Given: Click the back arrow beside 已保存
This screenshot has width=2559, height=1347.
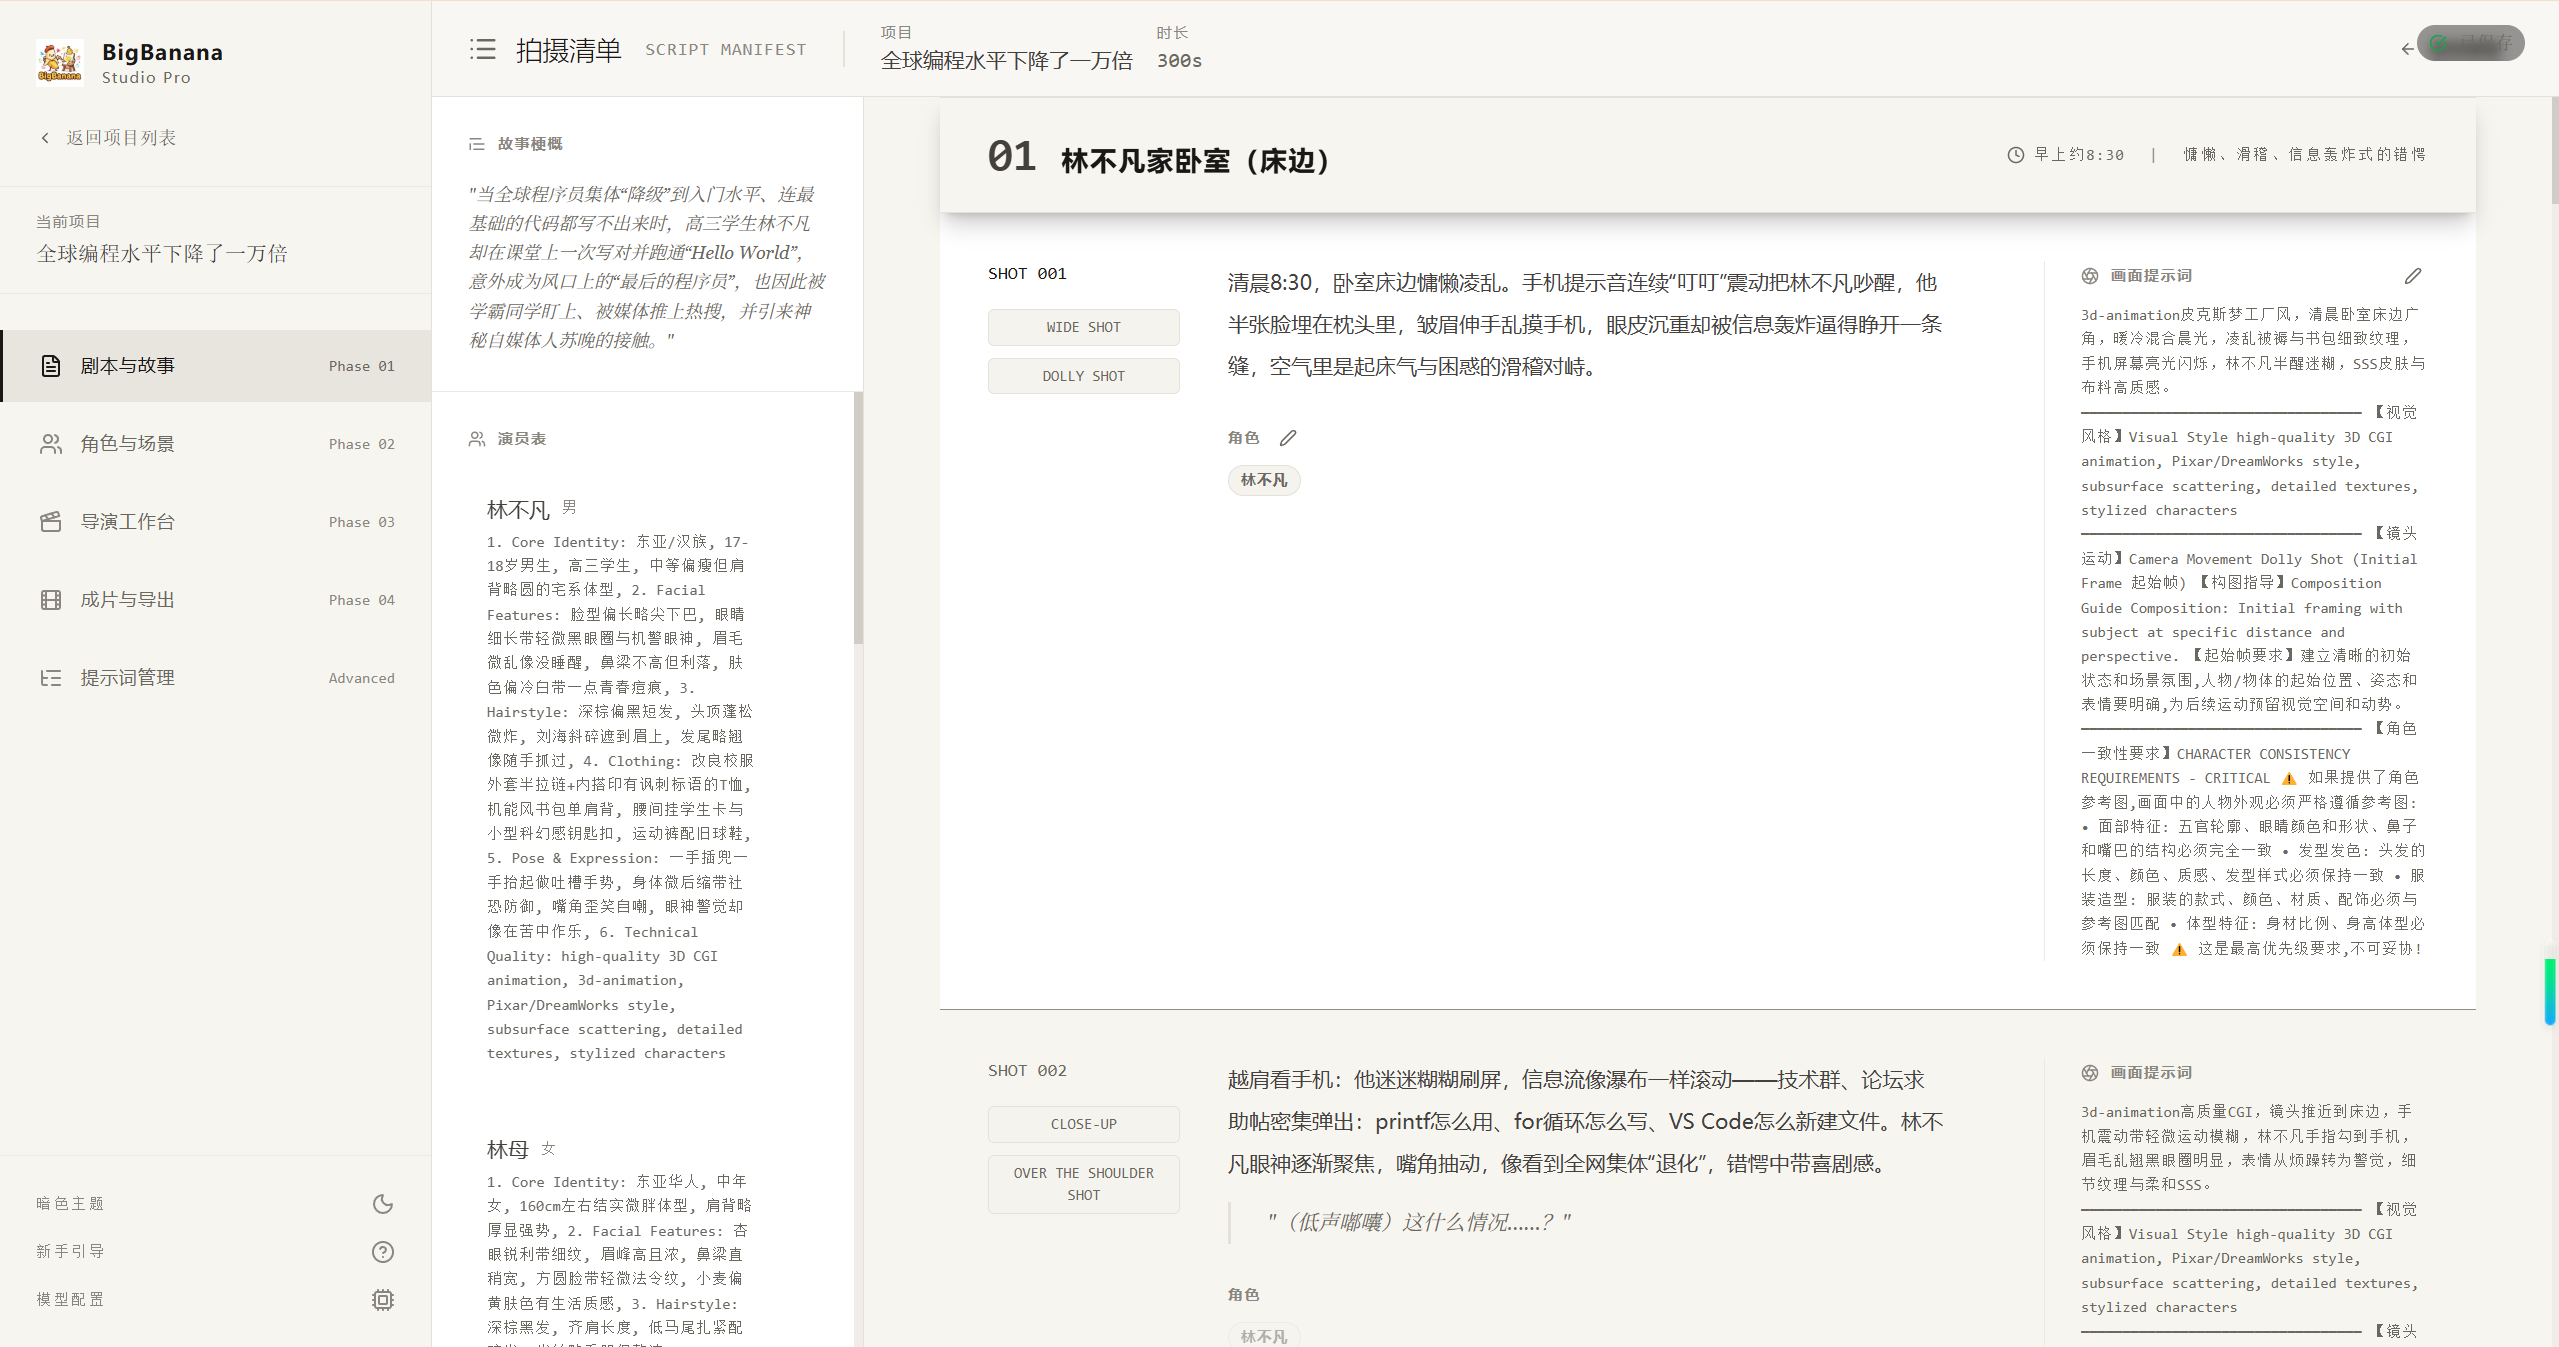Looking at the screenshot, I should click(2407, 48).
